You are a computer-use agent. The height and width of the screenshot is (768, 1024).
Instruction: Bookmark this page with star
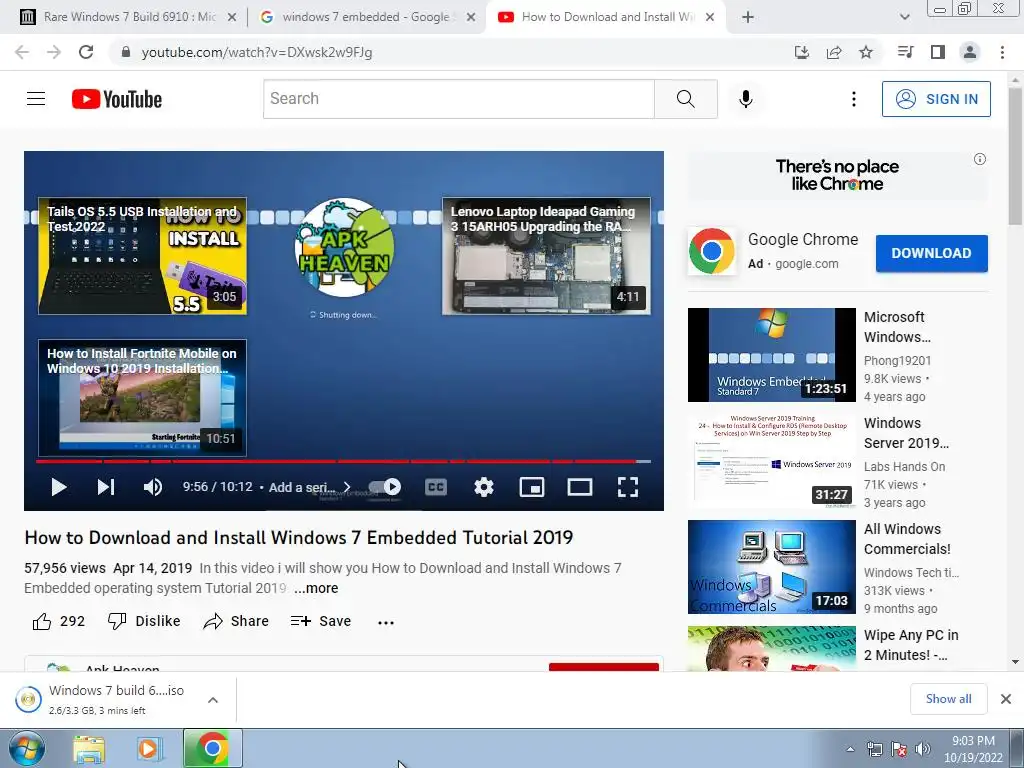point(866,52)
